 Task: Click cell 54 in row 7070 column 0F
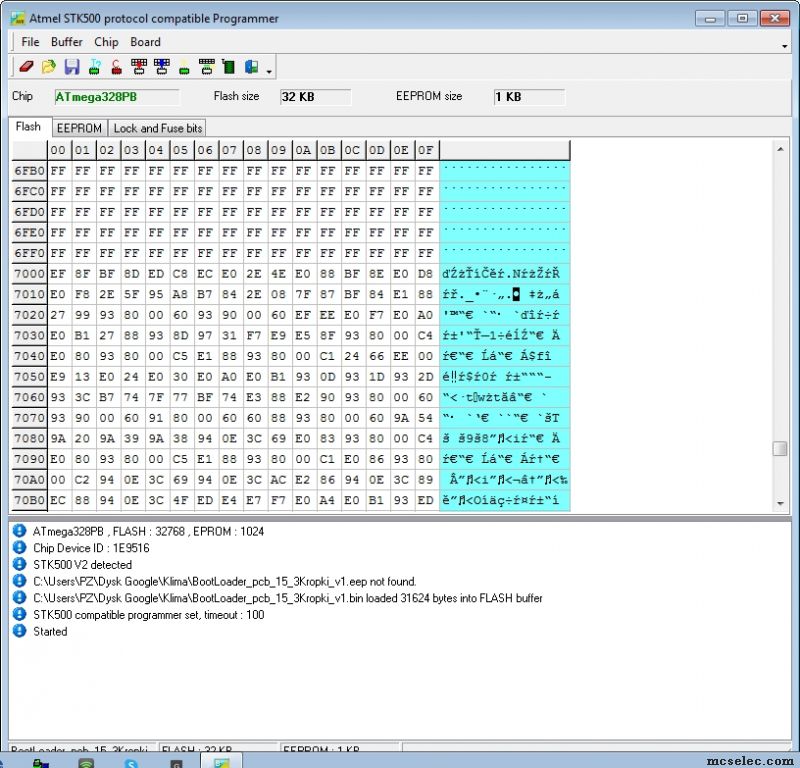426,418
